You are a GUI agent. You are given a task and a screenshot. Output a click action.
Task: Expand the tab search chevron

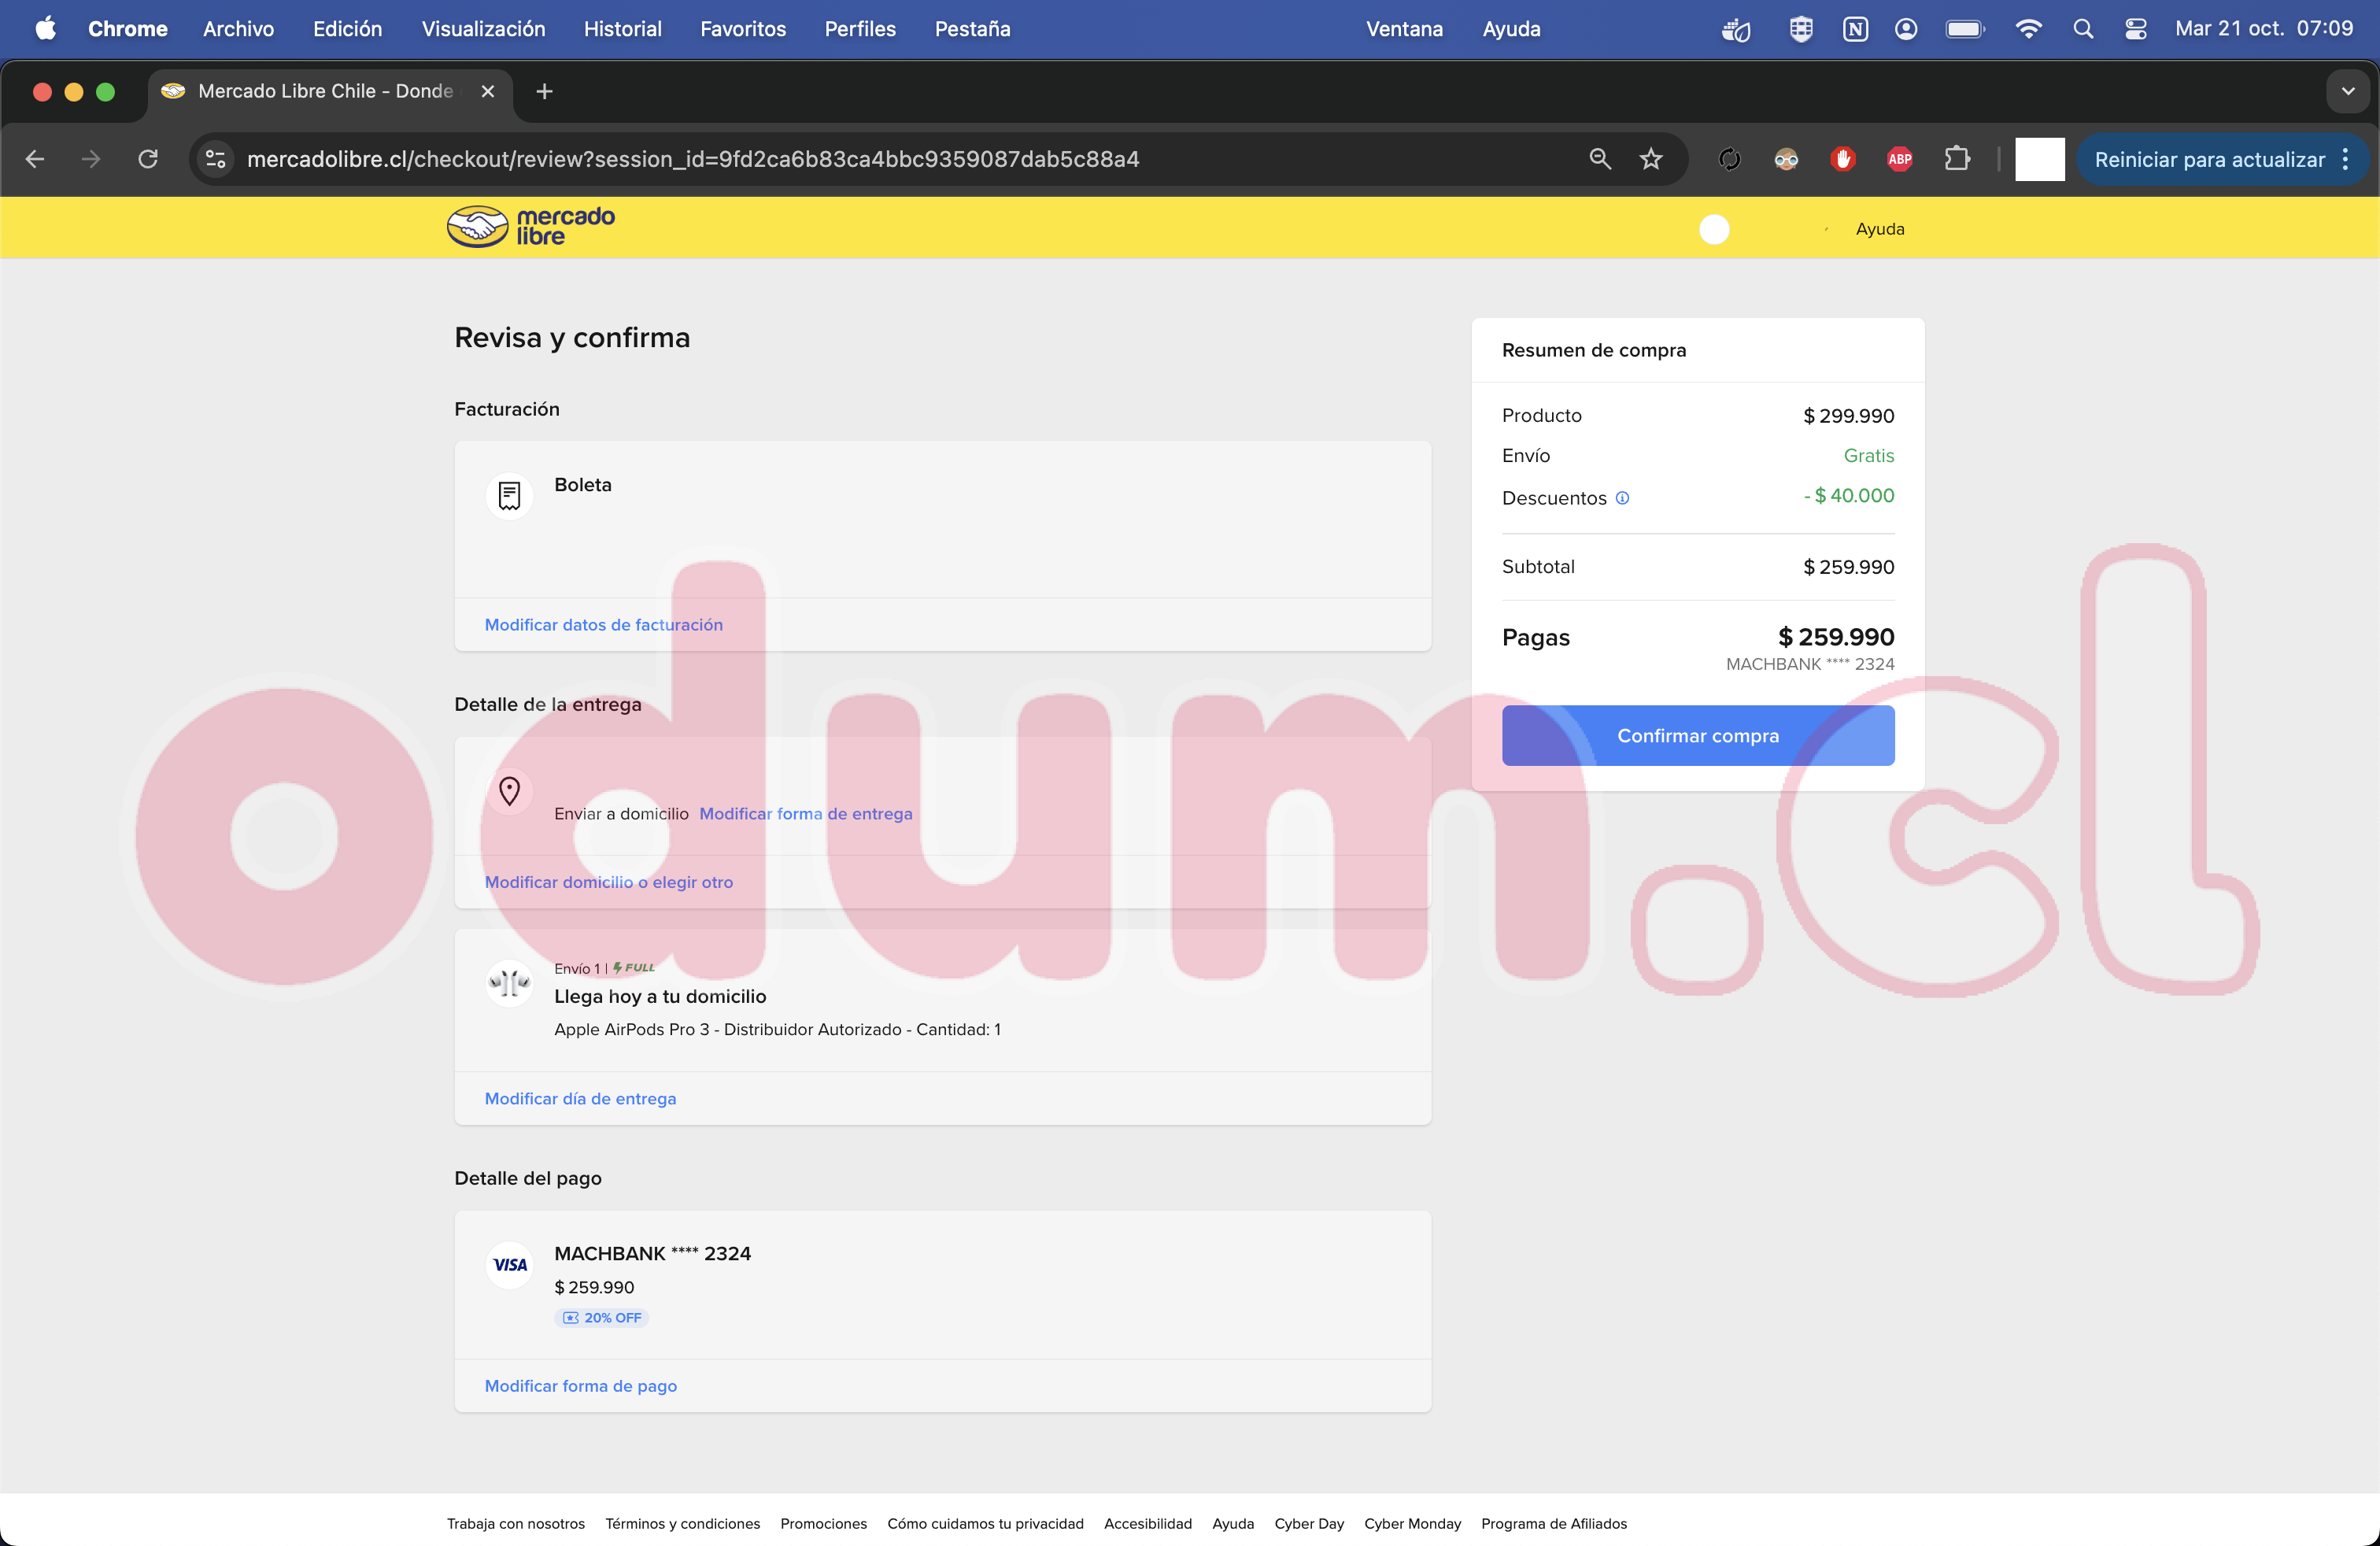pos(2347,91)
